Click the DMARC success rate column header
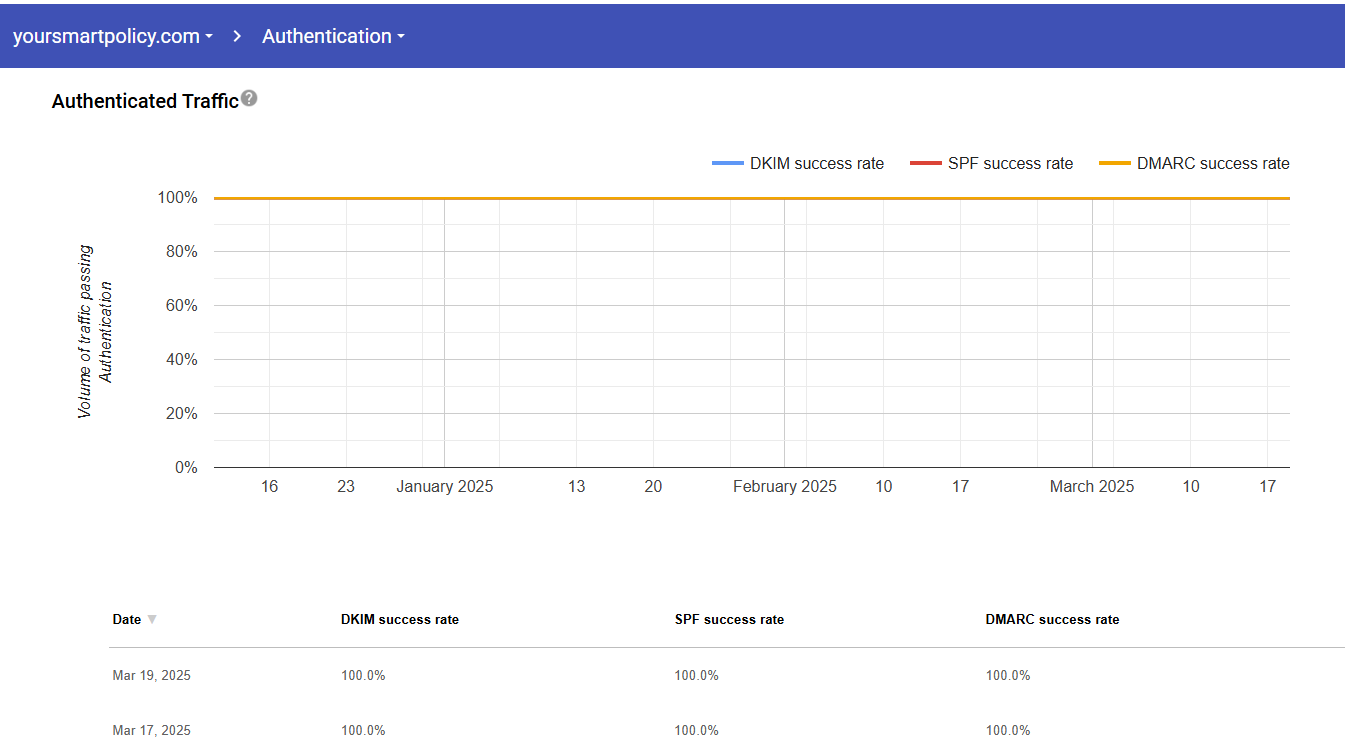 tap(1052, 620)
